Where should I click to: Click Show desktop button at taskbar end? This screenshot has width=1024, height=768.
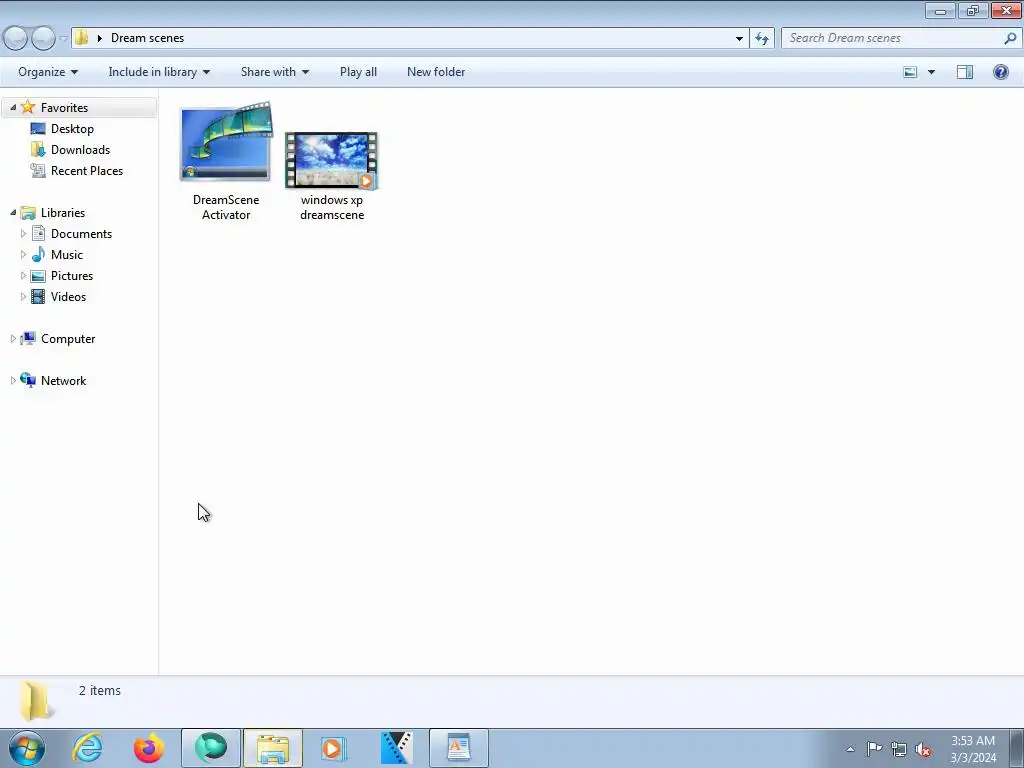[x=1016, y=748]
